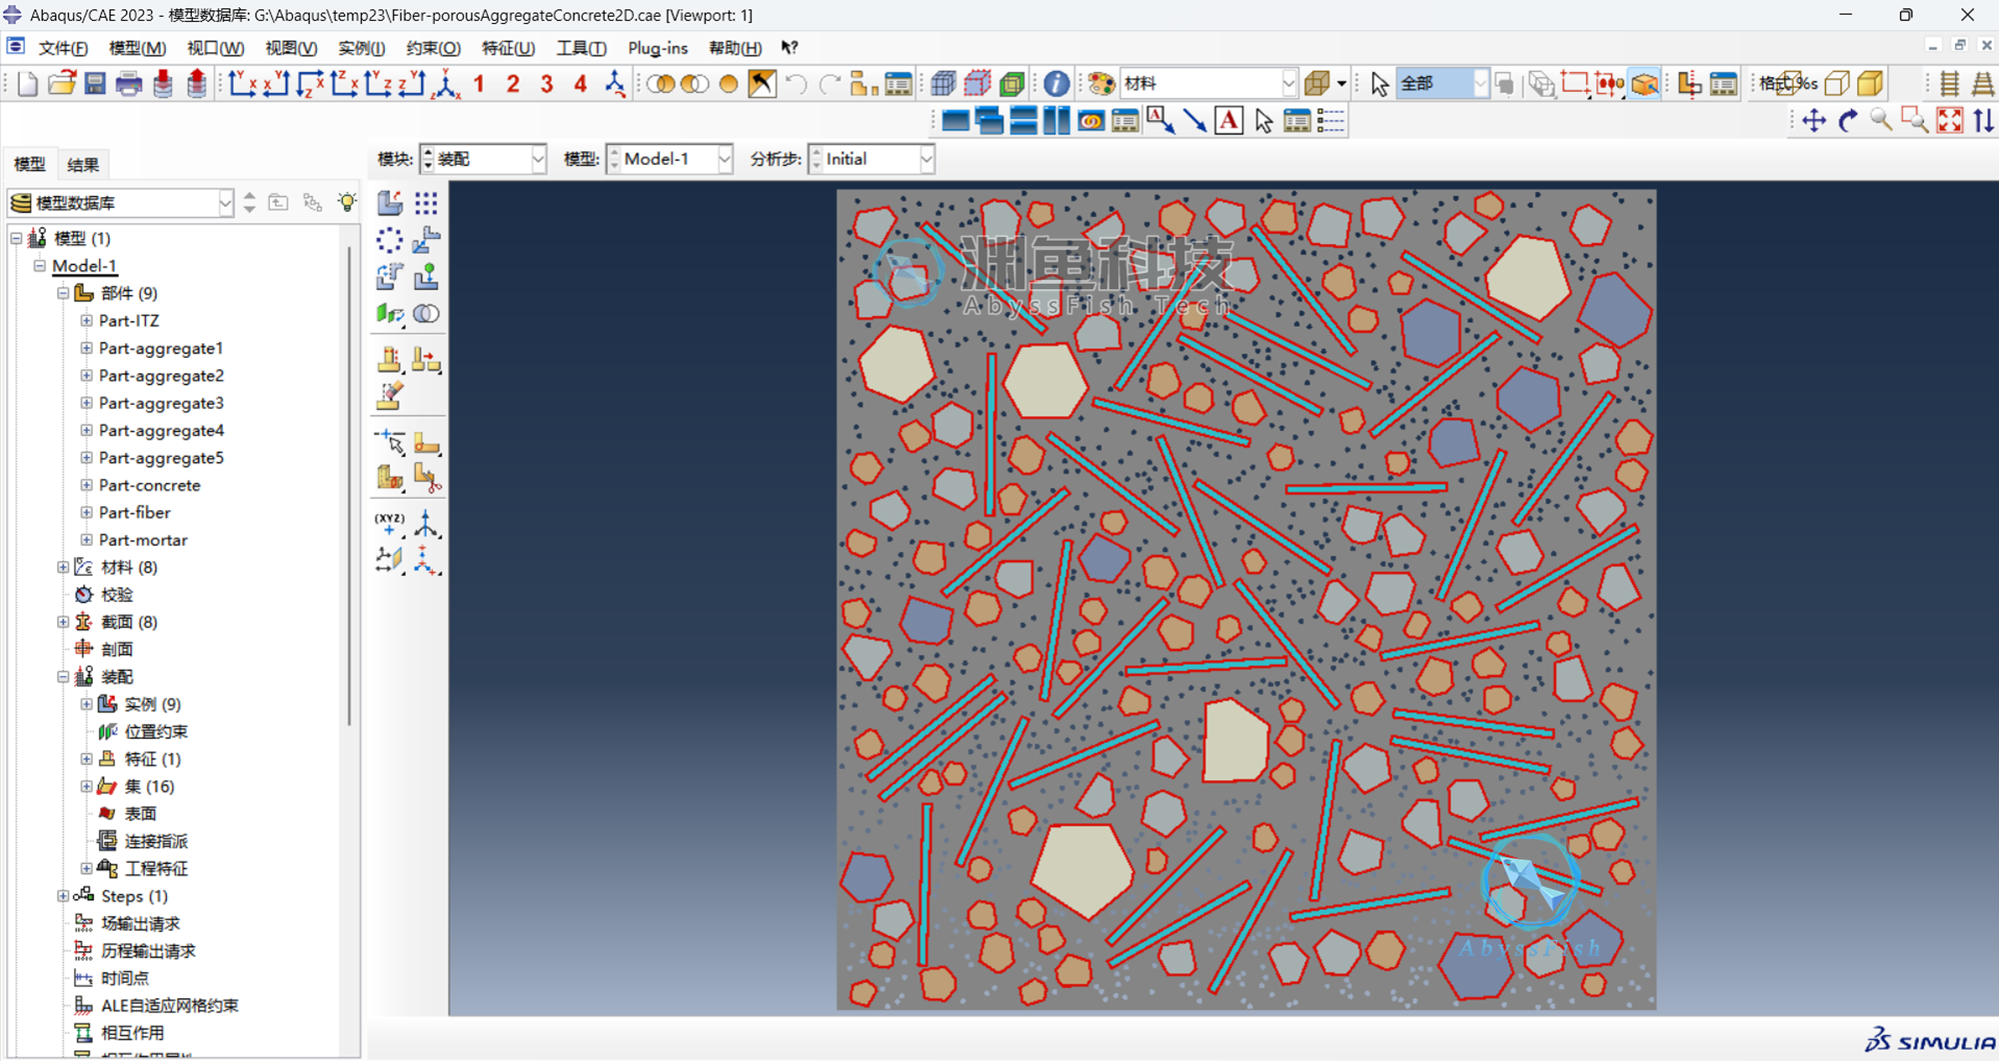Click the Merge/Cut Instances tool
Viewport: 1999px width, 1061px height.
point(426,314)
